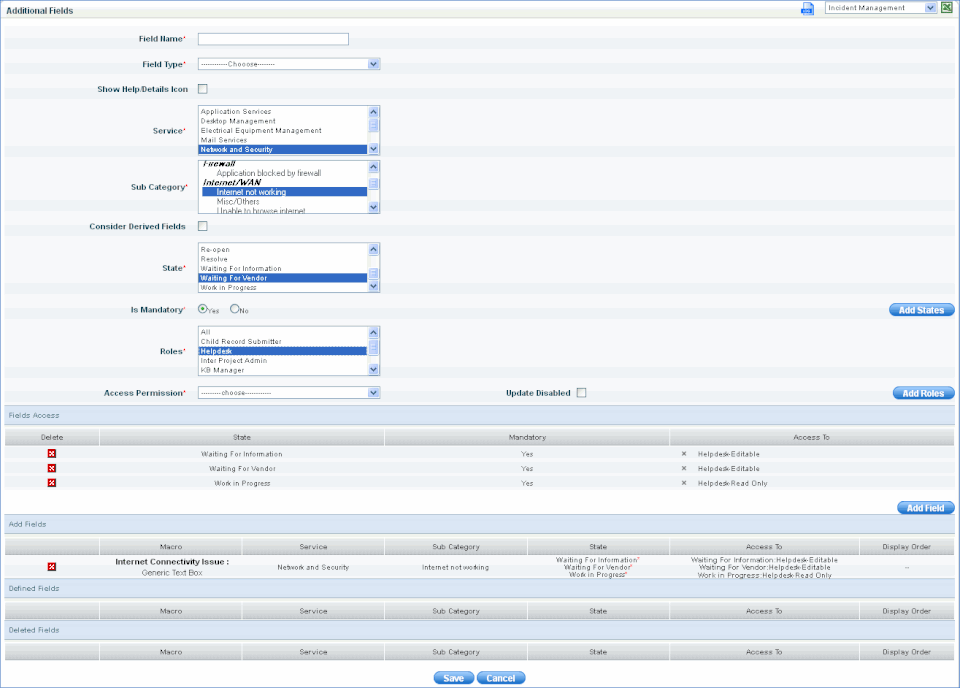This screenshot has width=960, height=688.
Task: Click the document export icon at top right
Action: click(808, 9)
